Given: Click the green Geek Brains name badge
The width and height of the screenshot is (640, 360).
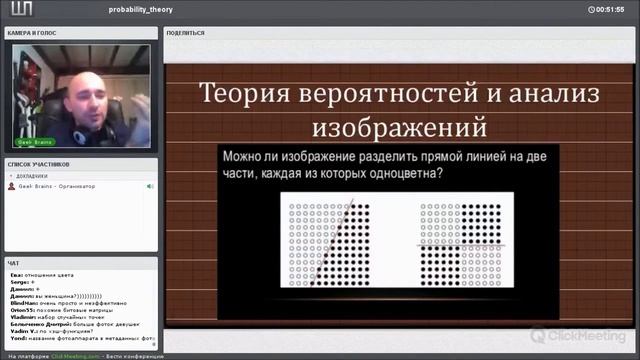Looking at the screenshot, I should tap(35, 142).
